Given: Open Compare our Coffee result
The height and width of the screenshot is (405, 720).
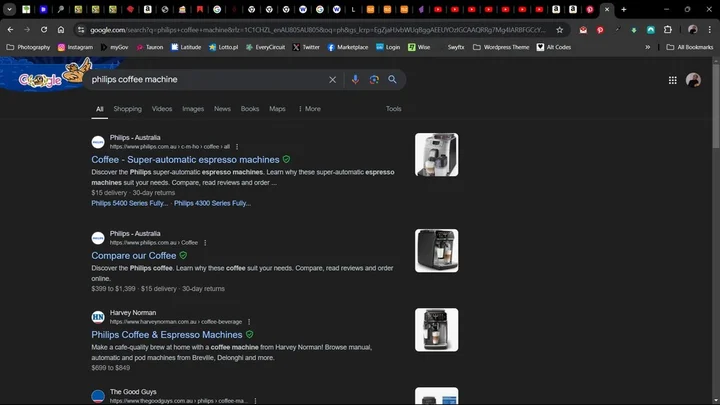Looking at the screenshot, I should [134, 256].
